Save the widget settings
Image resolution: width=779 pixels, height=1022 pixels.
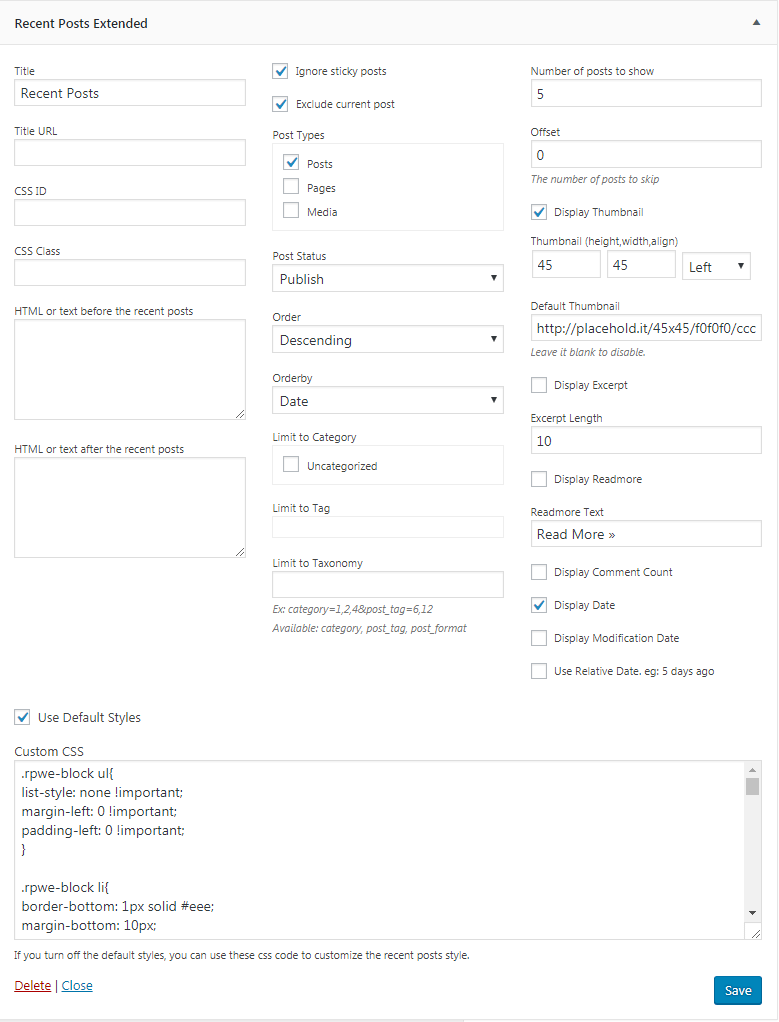tap(738, 990)
